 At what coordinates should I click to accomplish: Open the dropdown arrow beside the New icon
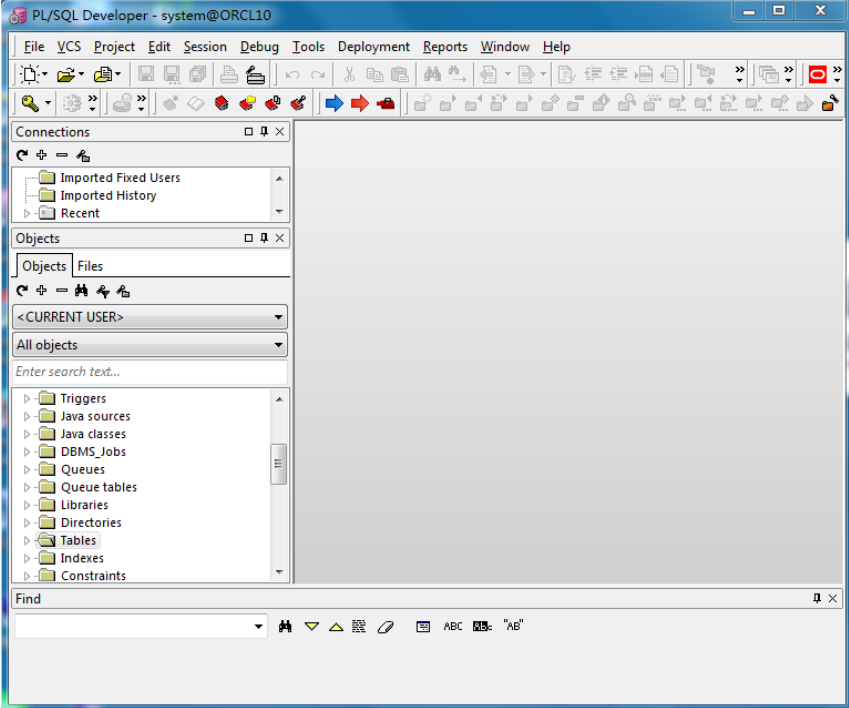(x=45, y=74)
